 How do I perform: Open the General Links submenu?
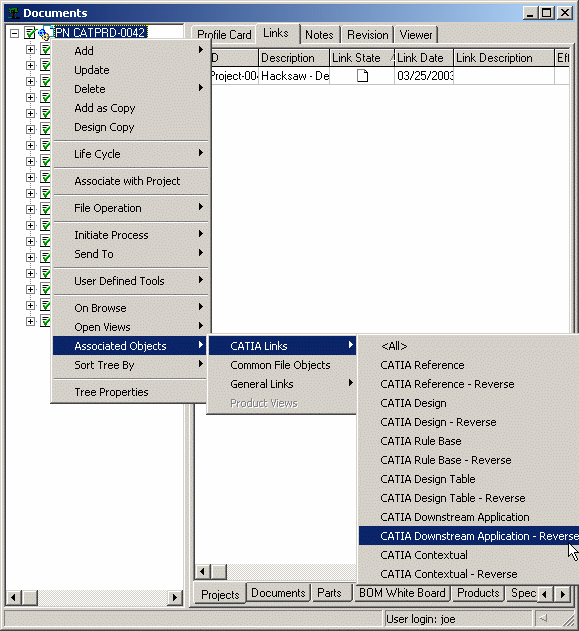[x=282, y=384]
